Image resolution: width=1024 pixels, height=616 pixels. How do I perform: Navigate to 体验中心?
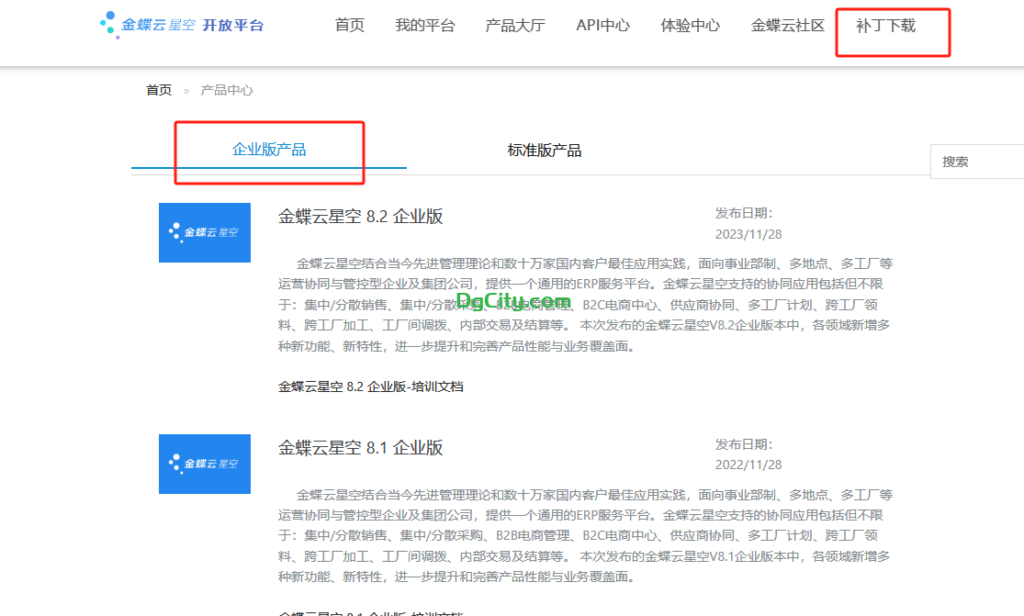point(690,26)
